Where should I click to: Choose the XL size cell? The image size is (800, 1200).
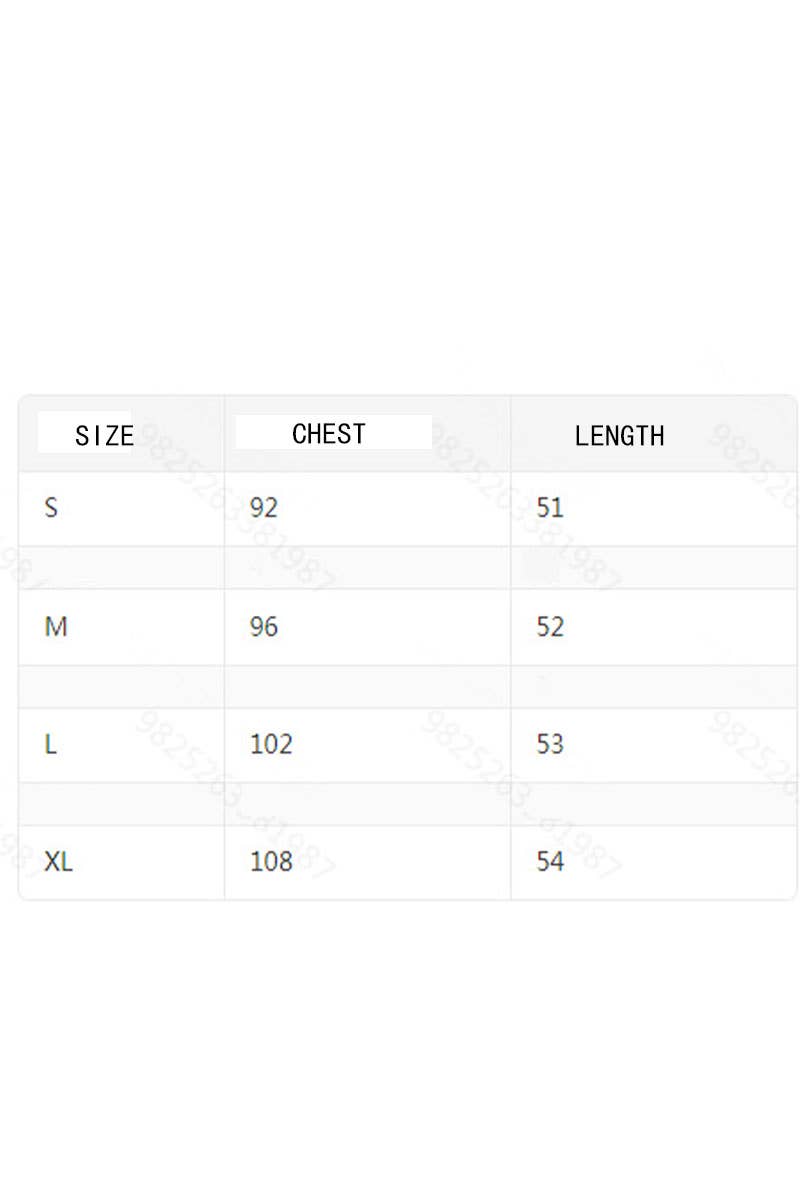tap(59, 861)
